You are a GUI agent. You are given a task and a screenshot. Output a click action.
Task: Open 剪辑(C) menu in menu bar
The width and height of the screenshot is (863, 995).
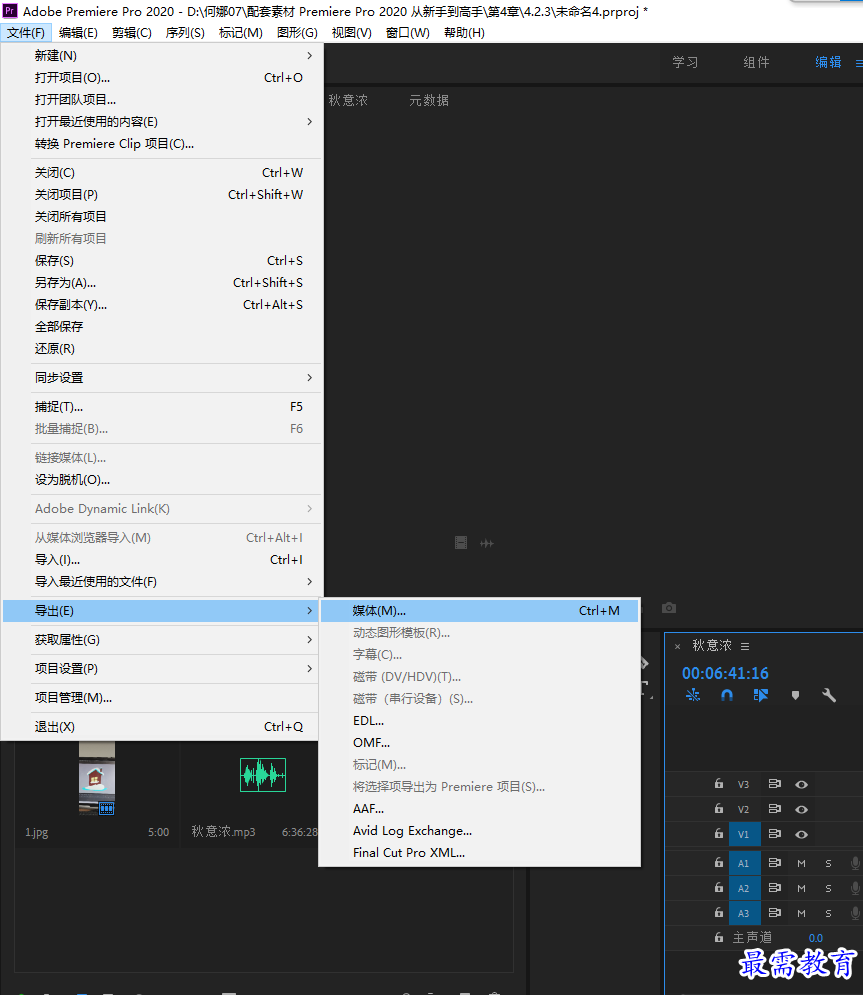click(x=131, y=33)
